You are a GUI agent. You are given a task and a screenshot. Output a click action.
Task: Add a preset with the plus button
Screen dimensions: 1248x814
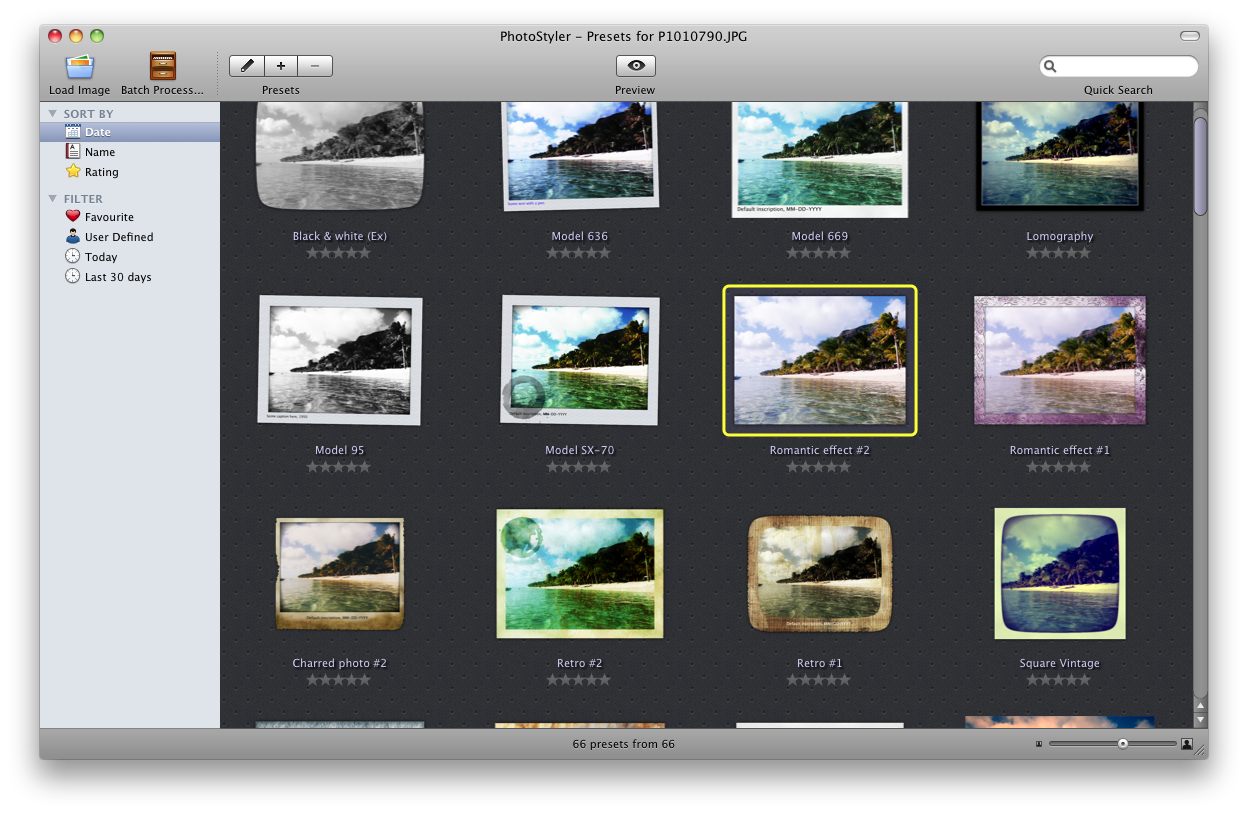281,66
